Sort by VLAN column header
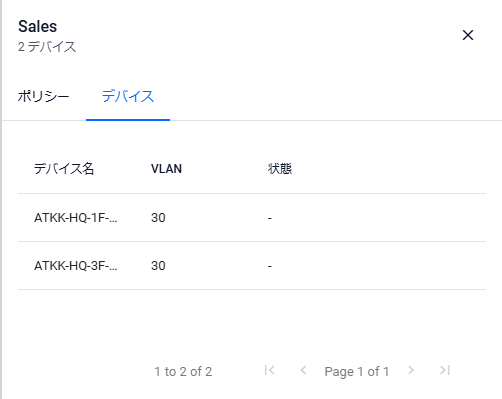Viewport: 502px width, 399px height. click(x=166, y=169)
